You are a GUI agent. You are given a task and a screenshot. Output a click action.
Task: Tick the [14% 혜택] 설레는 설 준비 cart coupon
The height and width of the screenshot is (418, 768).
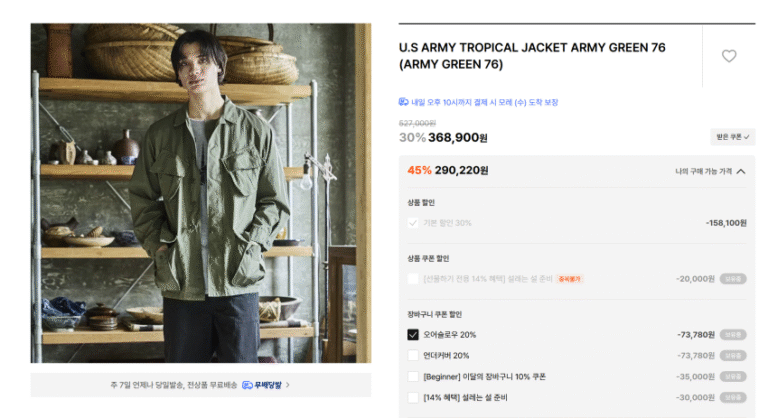(413, 398)
